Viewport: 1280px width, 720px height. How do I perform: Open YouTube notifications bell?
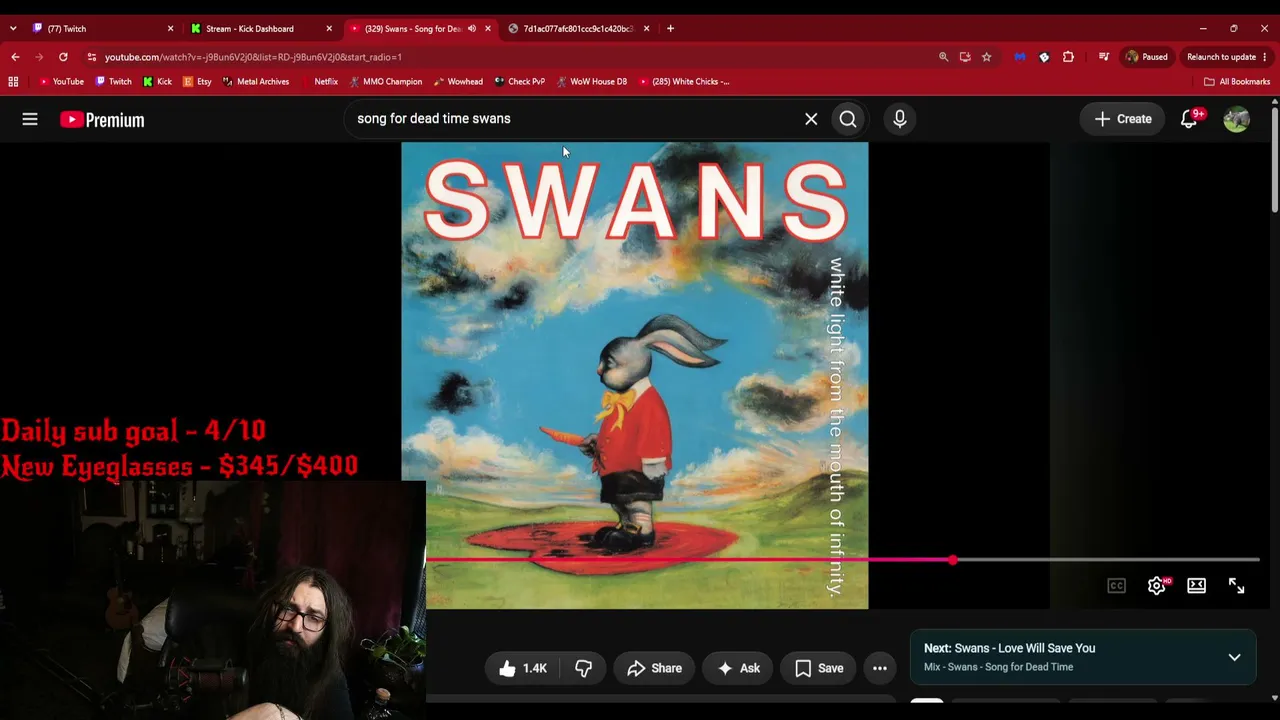tap(1189, 119)
